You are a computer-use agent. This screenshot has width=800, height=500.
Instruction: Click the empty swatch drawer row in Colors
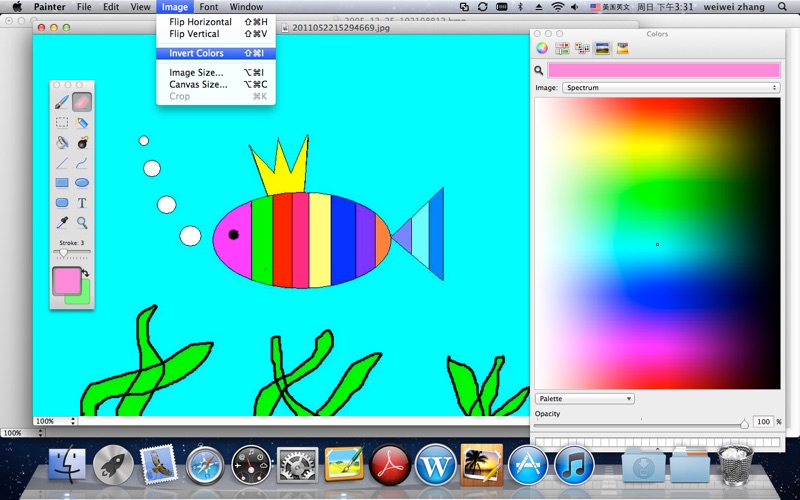point(658,442)
